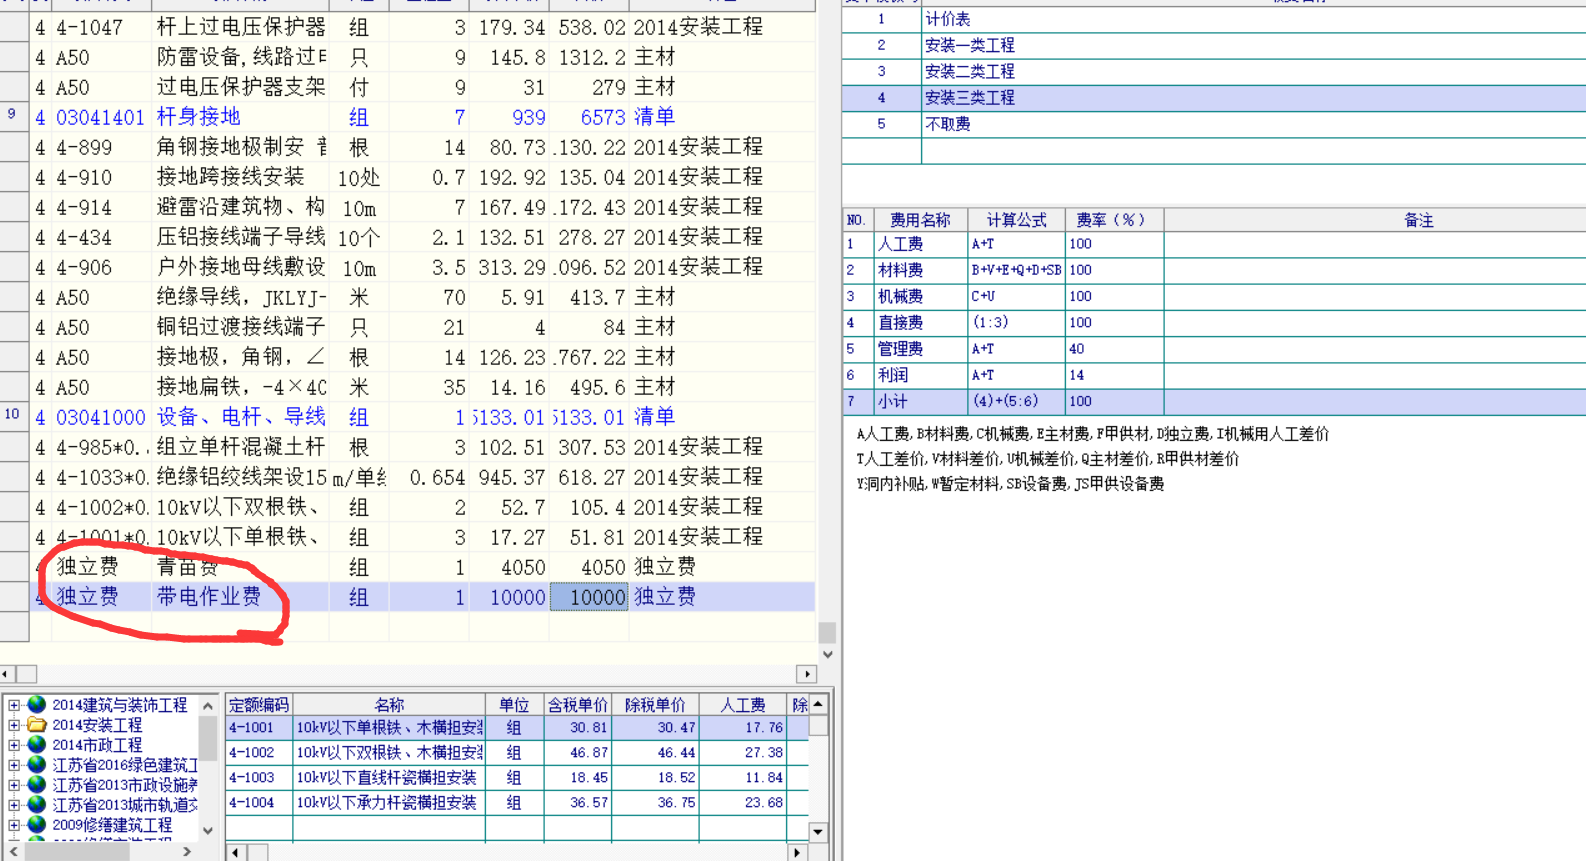1586x861 pixels.
Task: Click the up arrow of the quota list scrollbar
Action: point(818,704)
